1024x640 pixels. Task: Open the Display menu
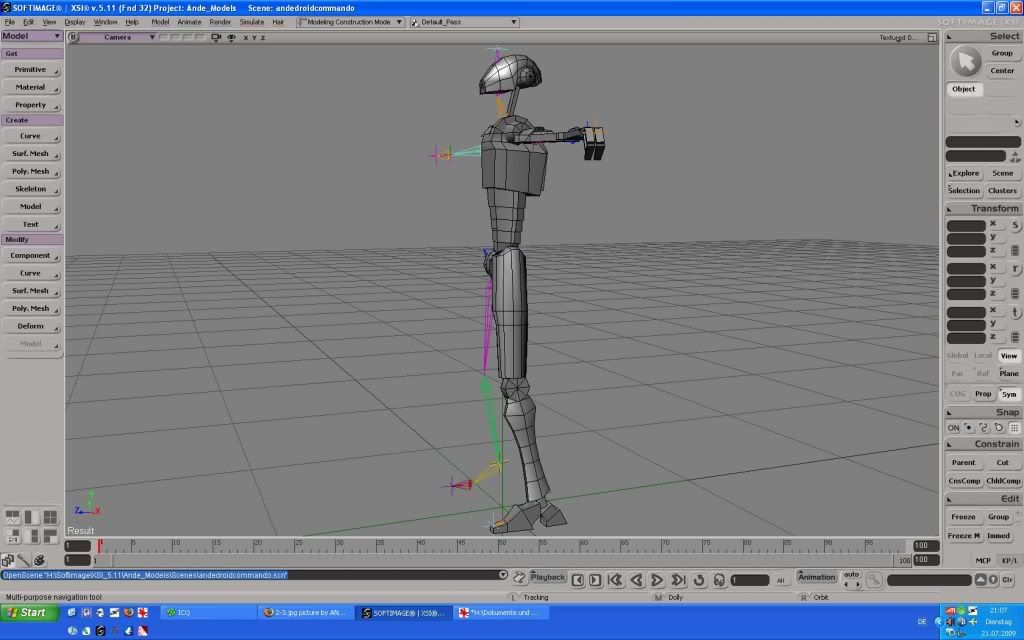click(x=74, y=22)
